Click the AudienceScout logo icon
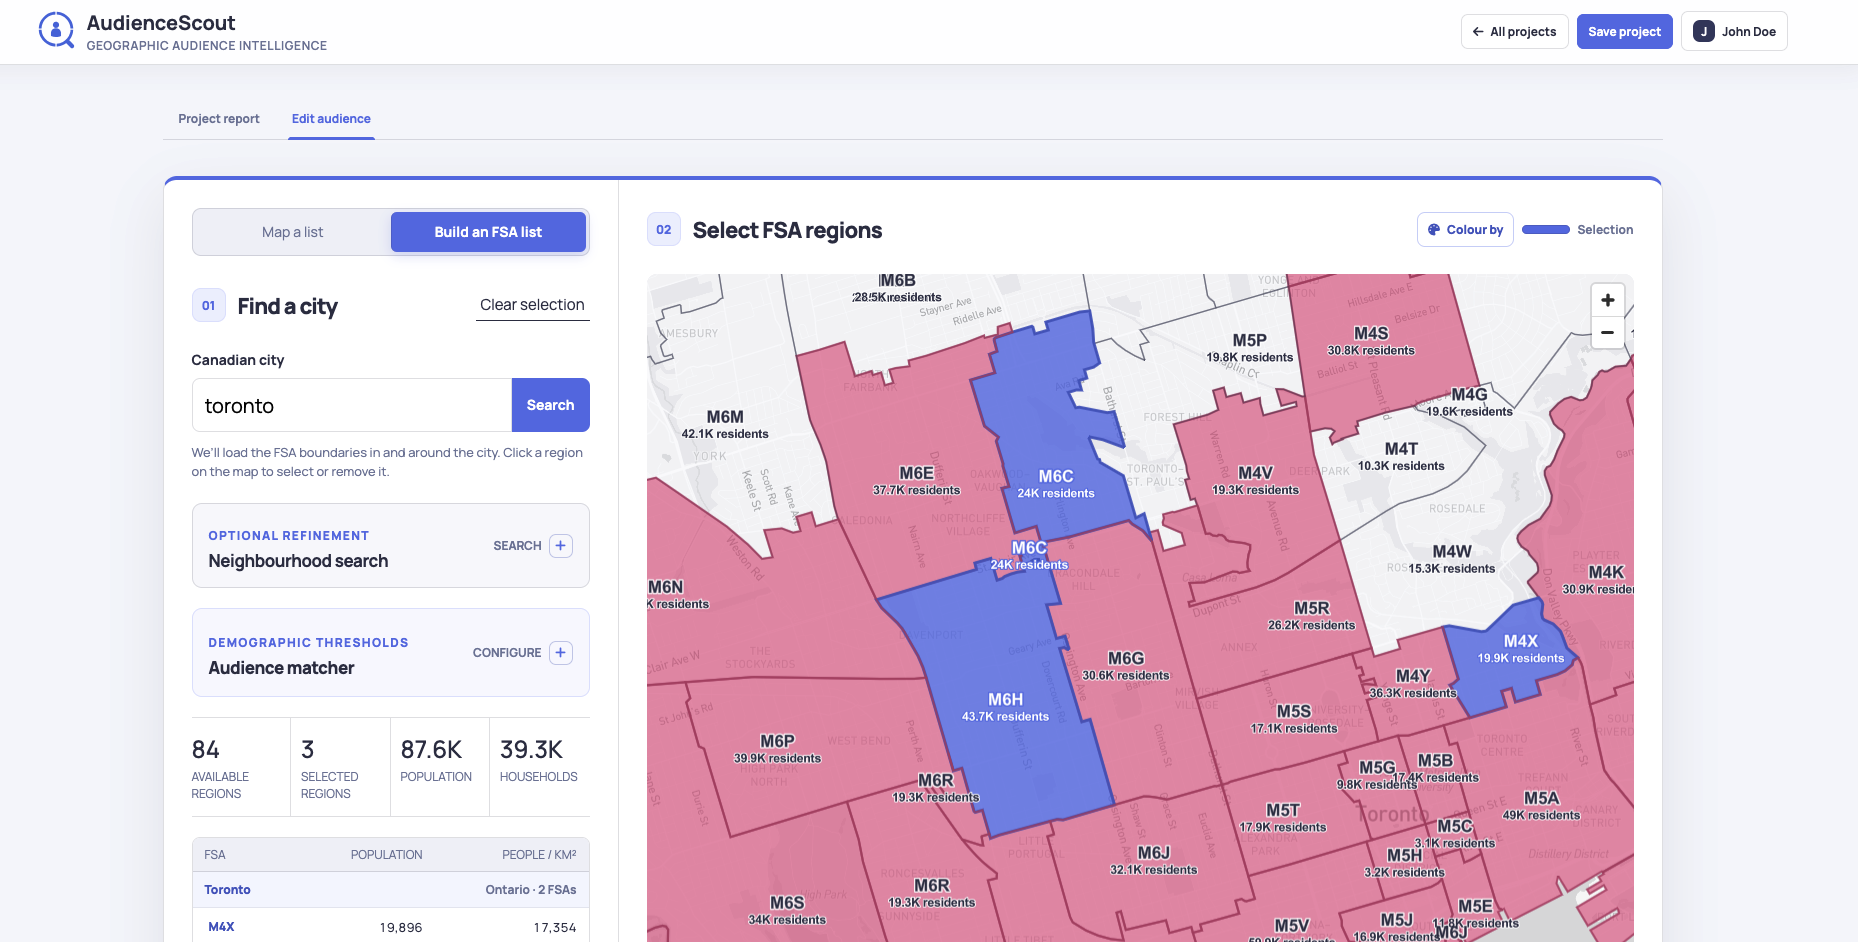The width and height of the screenshot is (1858, 942). pos(56,31)
